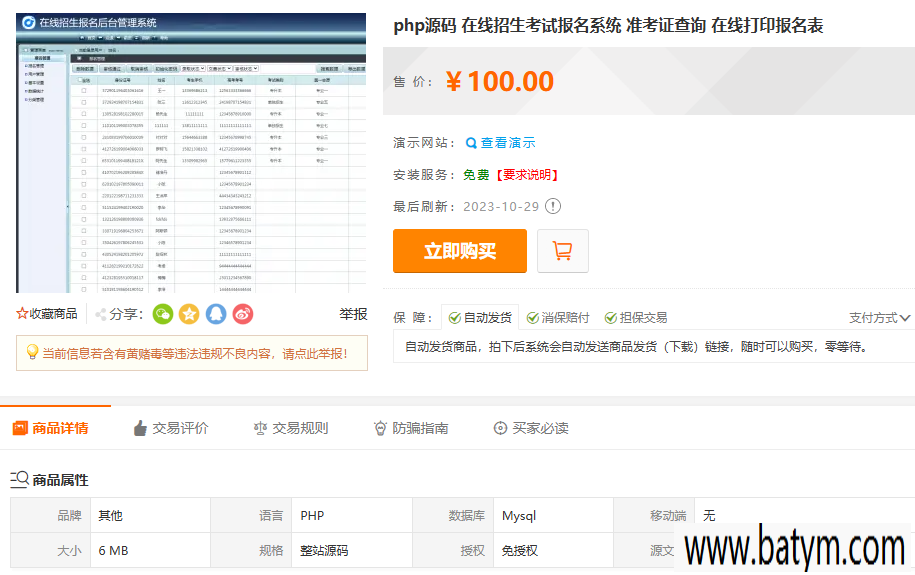Click info icon beside refresh date

[553, 207]
